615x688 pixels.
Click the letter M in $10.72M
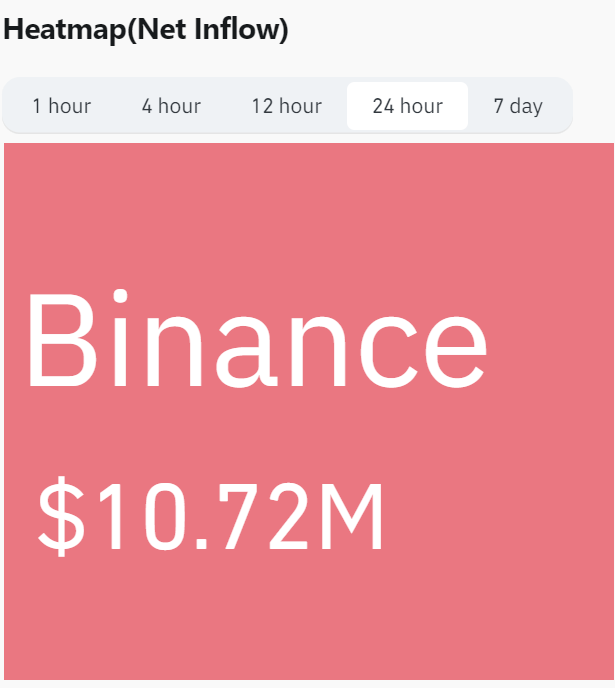(x=351, y=517)
